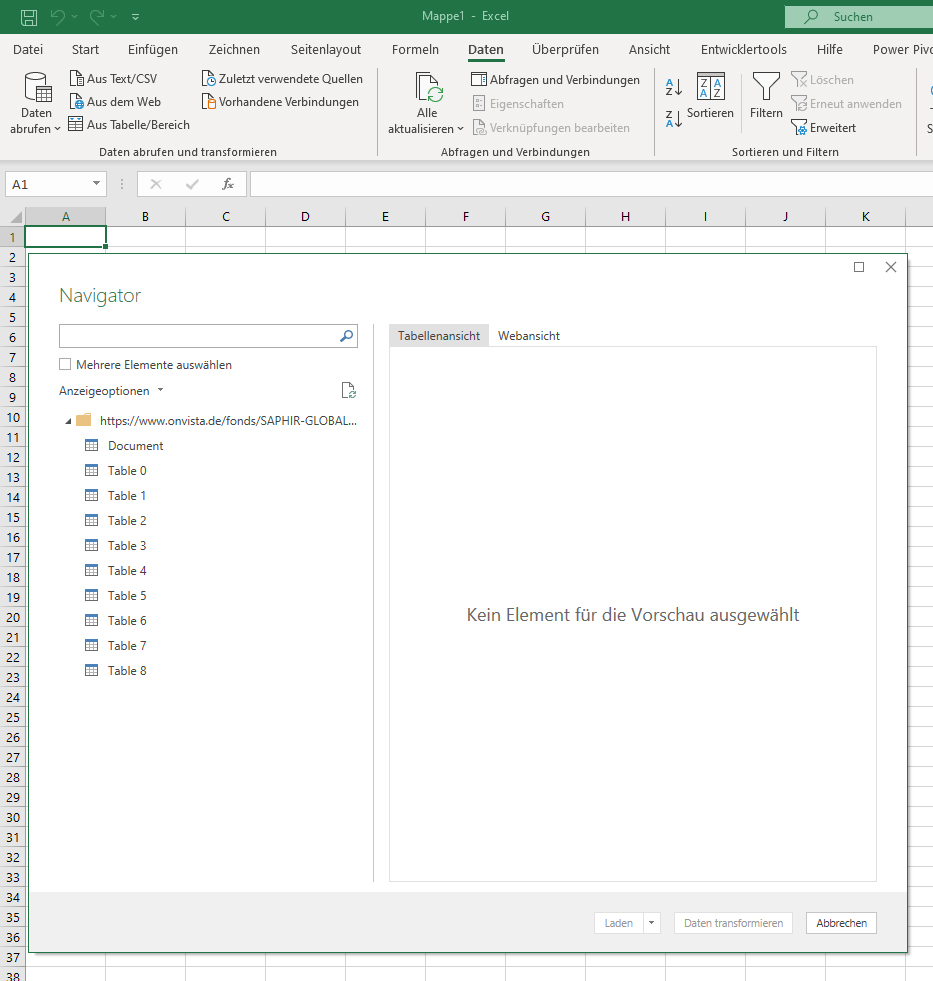933x981 pixels.
Task: Click the Save icon in title bar
Action: click(x=29, y=17)
